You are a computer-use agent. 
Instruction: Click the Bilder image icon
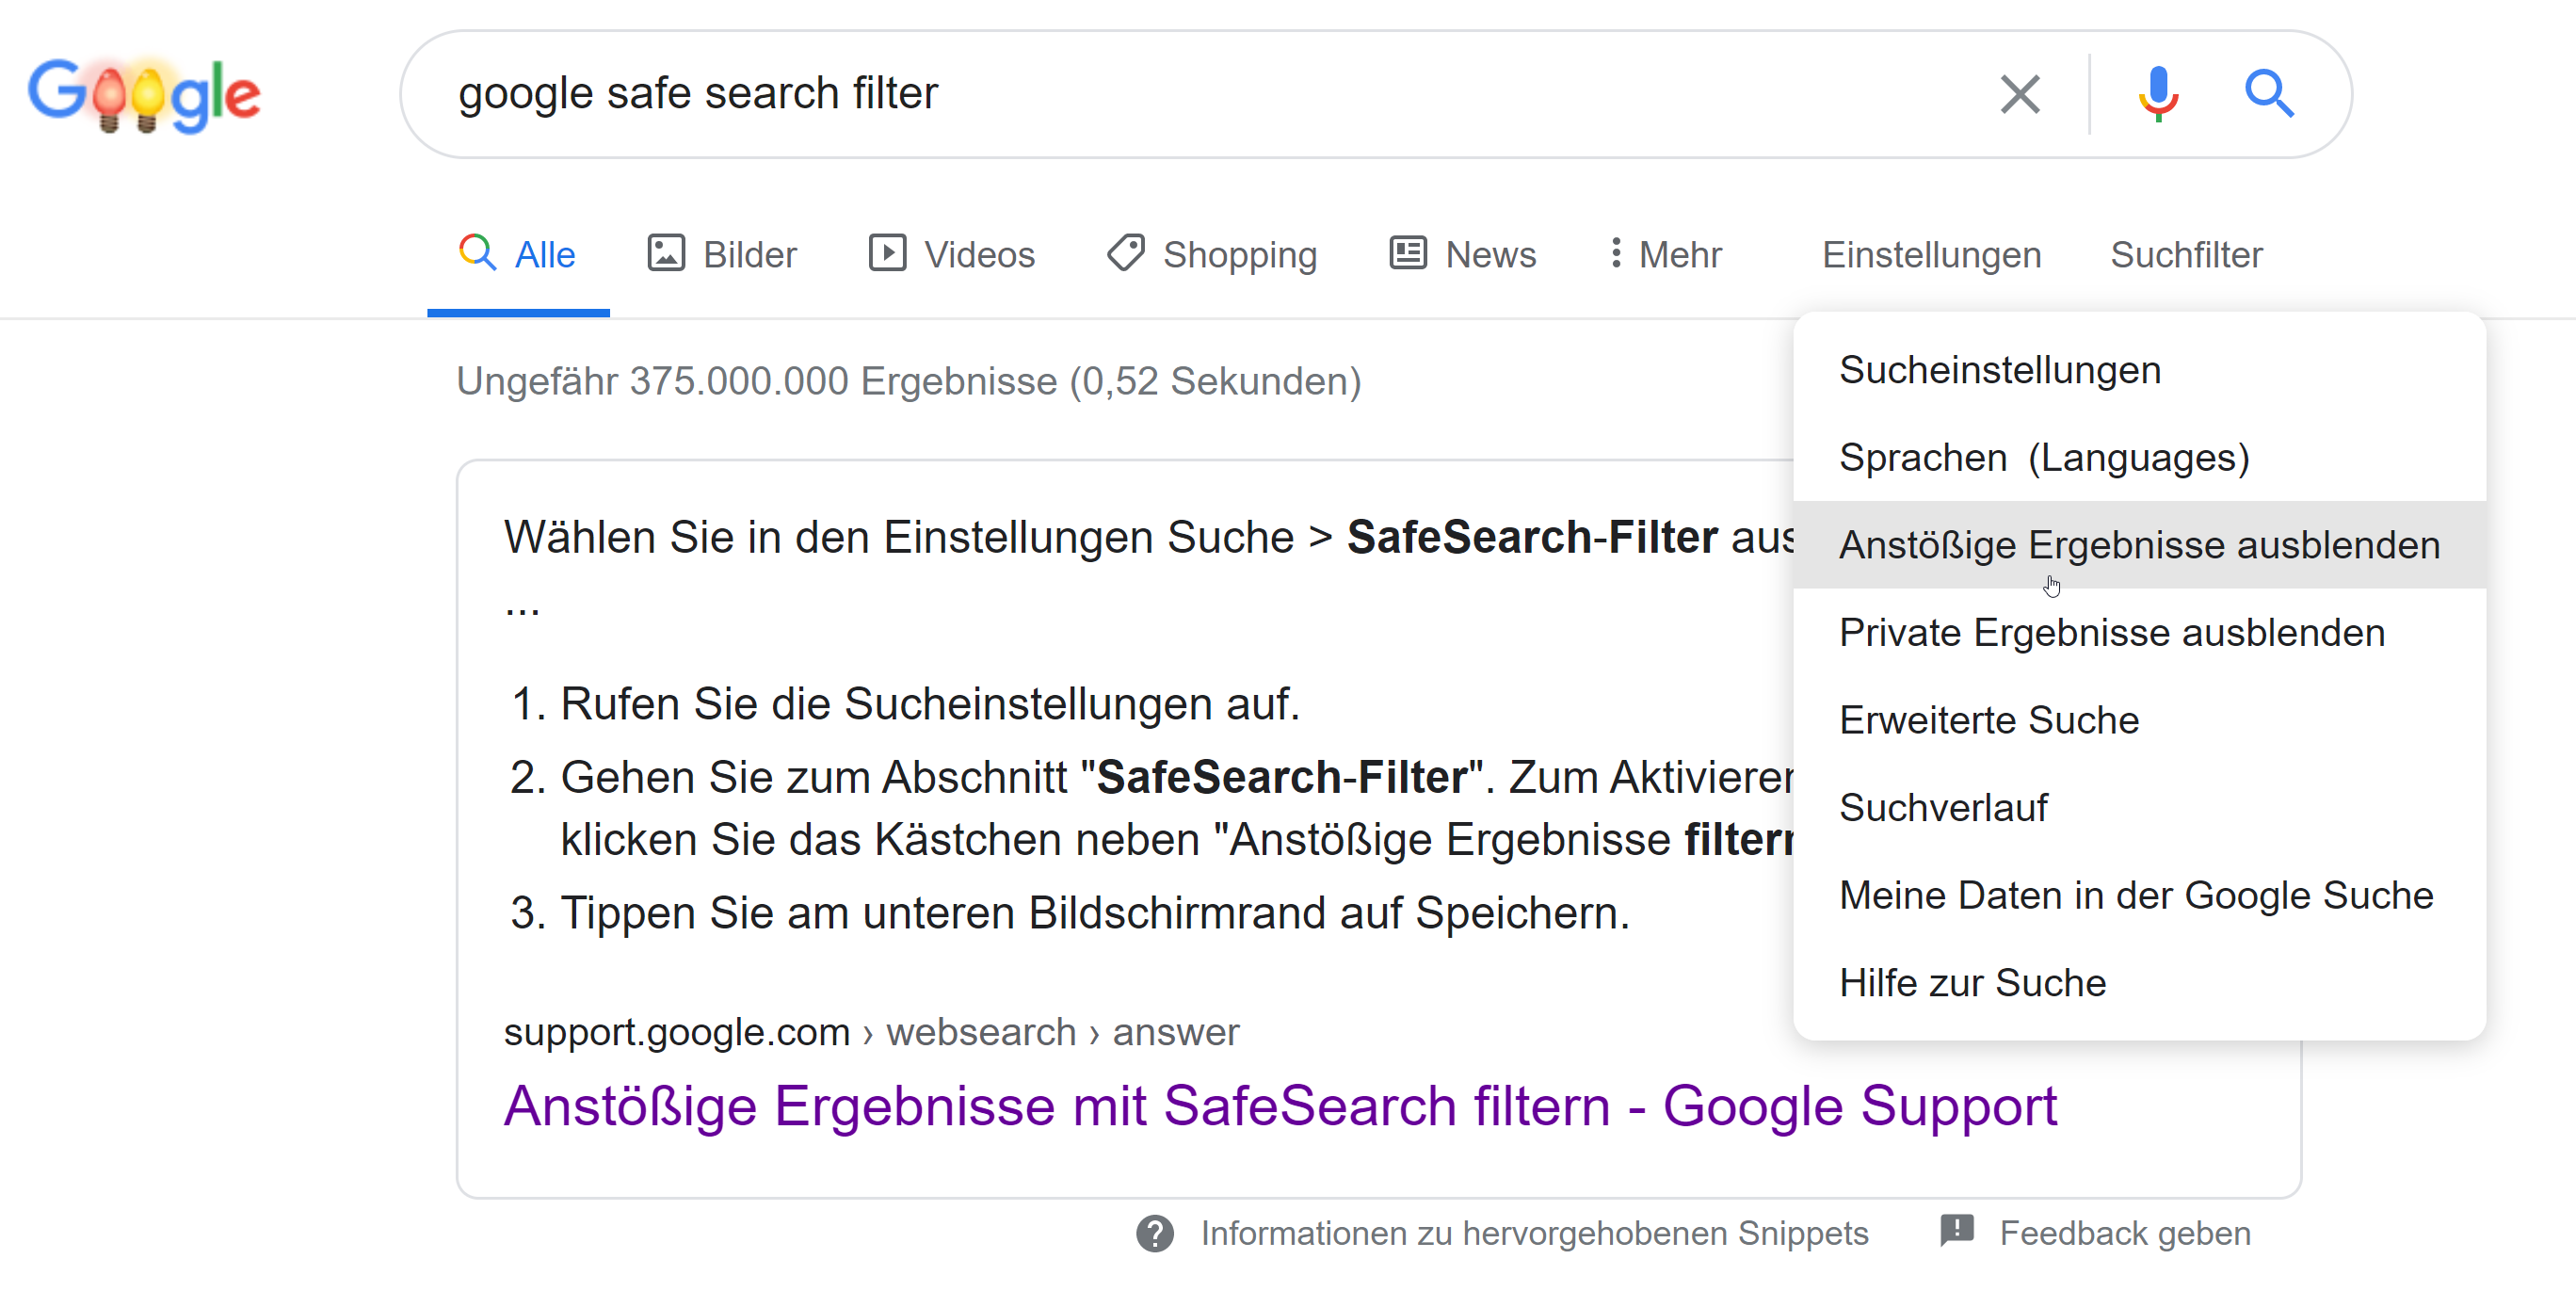(666, 253)
